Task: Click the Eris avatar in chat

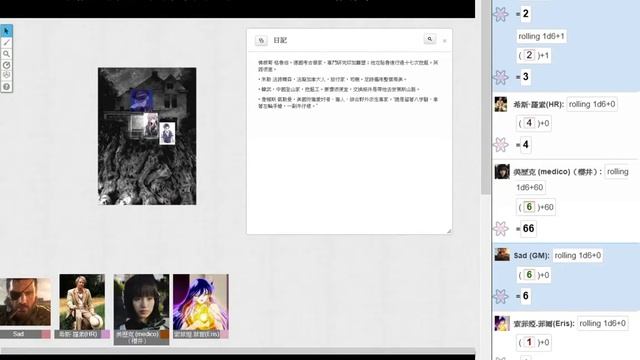Action: coord(502,323)
